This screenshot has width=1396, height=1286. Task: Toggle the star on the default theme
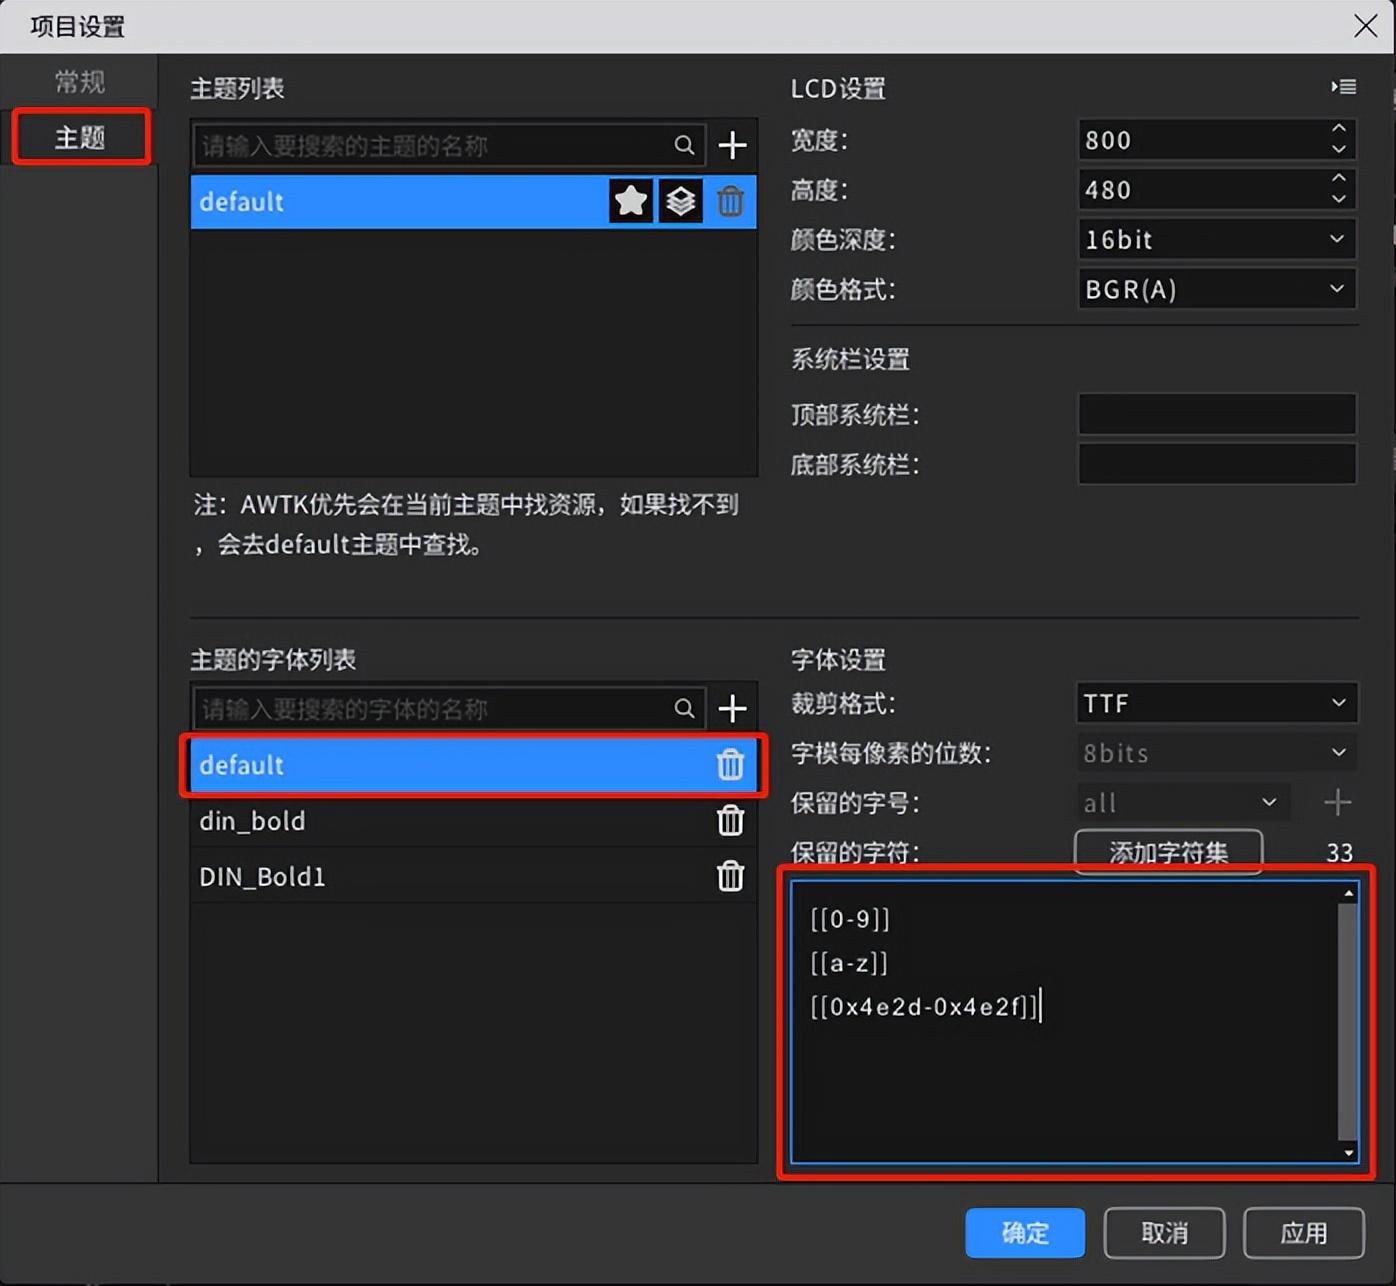[x=630, y=201]
